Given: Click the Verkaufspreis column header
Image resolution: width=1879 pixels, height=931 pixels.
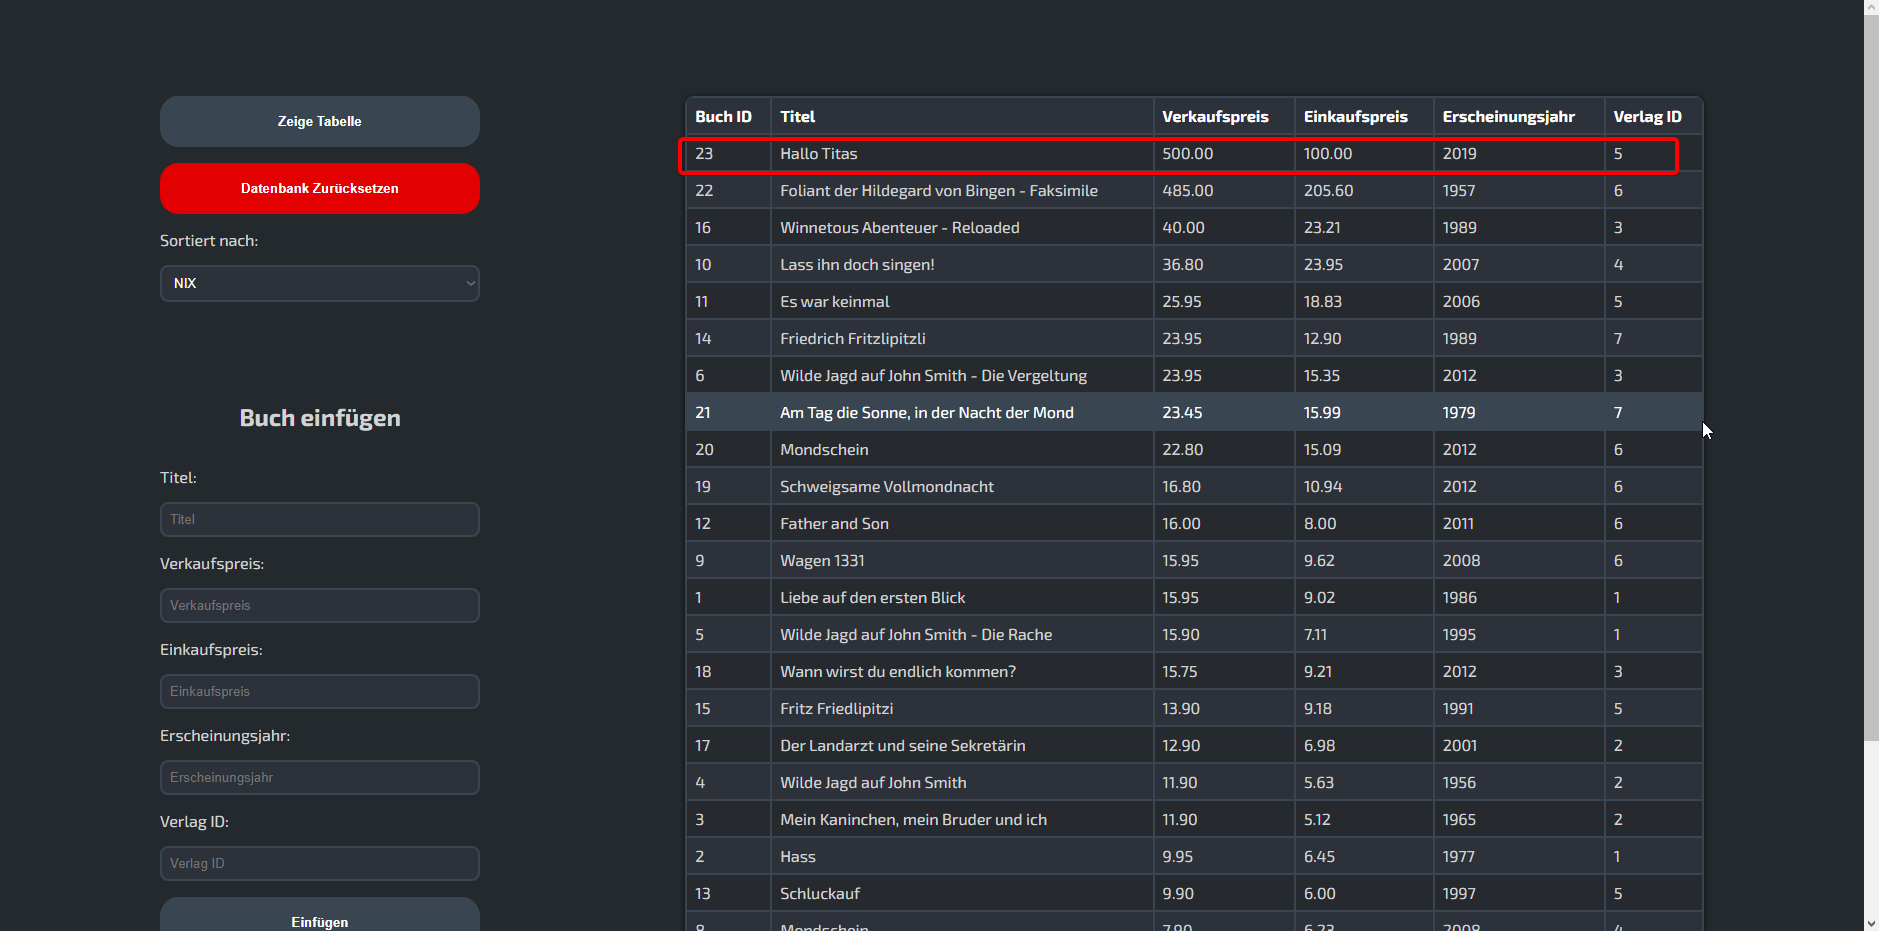Looking at the screenshot, I should tap(1215, 117).
